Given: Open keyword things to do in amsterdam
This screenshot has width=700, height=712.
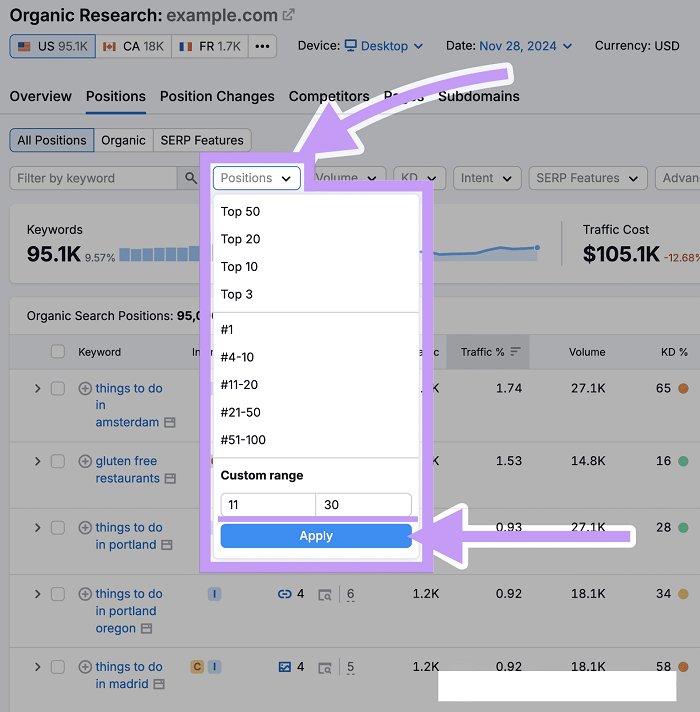Looking at the screenshot, I should click(x=129, y=405).
